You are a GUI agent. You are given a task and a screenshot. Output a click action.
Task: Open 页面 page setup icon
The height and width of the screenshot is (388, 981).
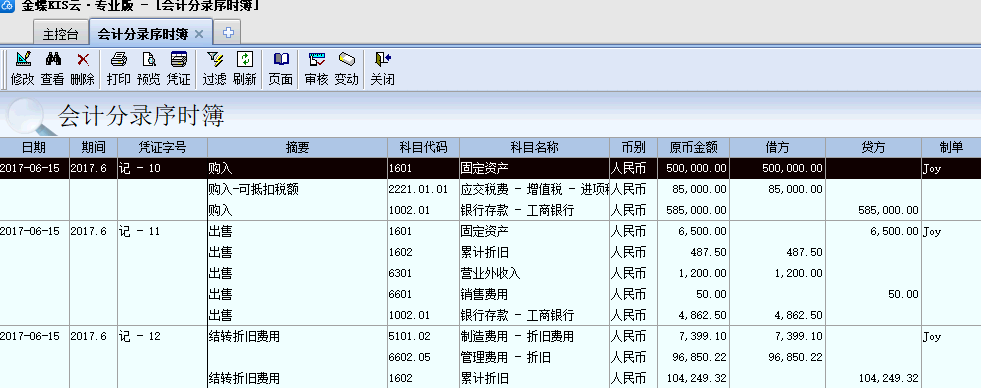(281, 59)
